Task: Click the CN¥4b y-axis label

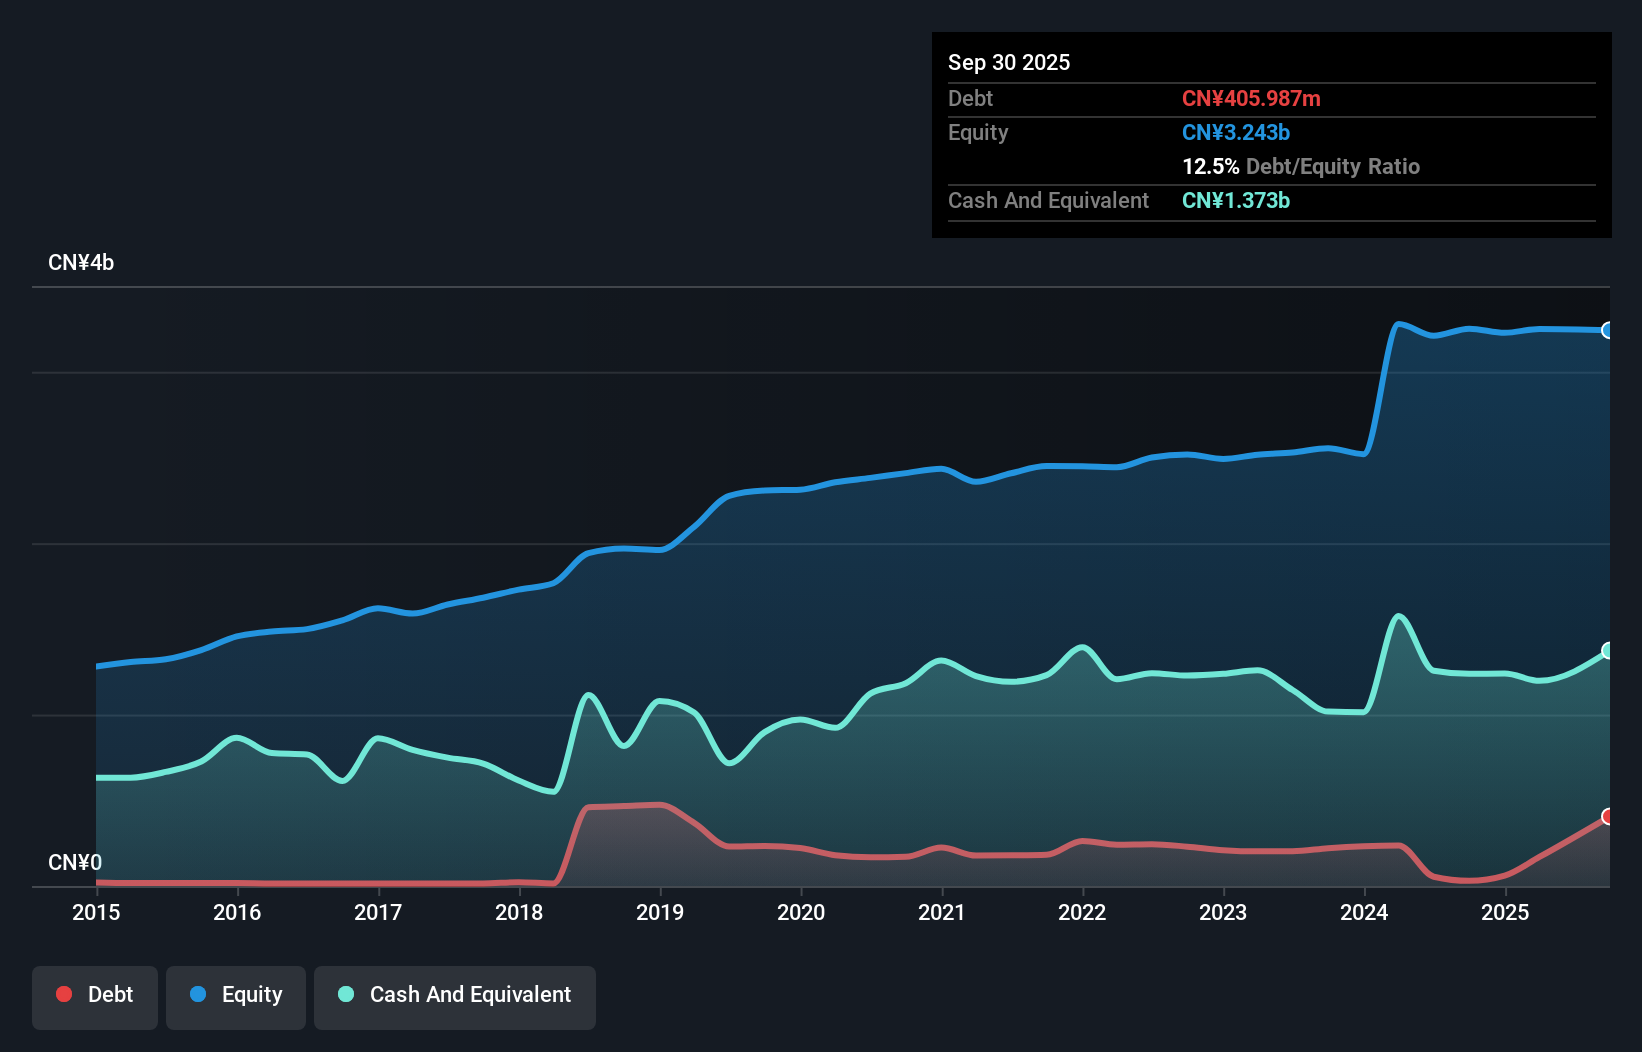Action: [x=81, y=263]
